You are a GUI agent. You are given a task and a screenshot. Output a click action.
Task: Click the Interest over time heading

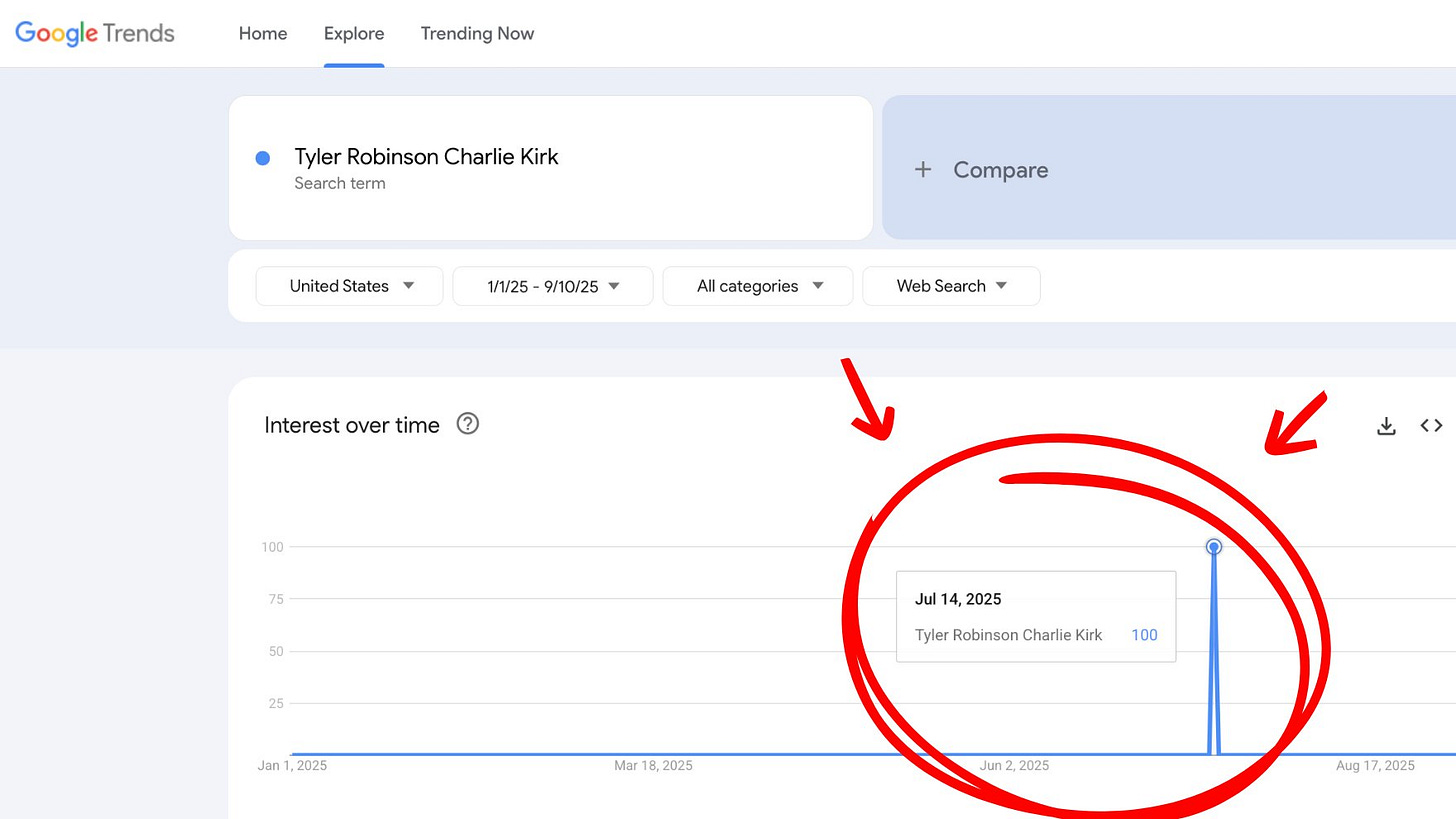click(x=352, y=425)
